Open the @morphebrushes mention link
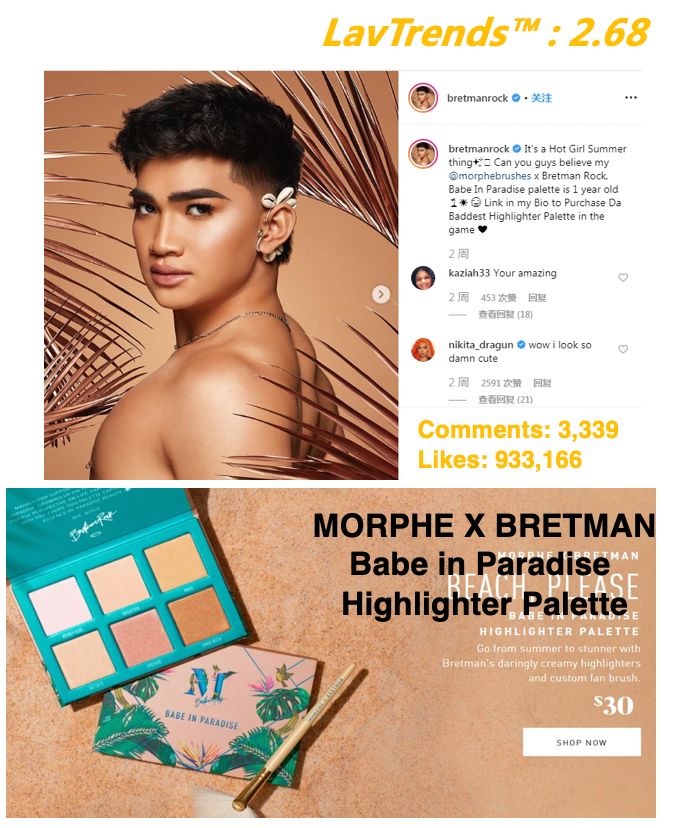Image resolution: width=686 pixels, height=828 pixels. click(x=490, y=176)
